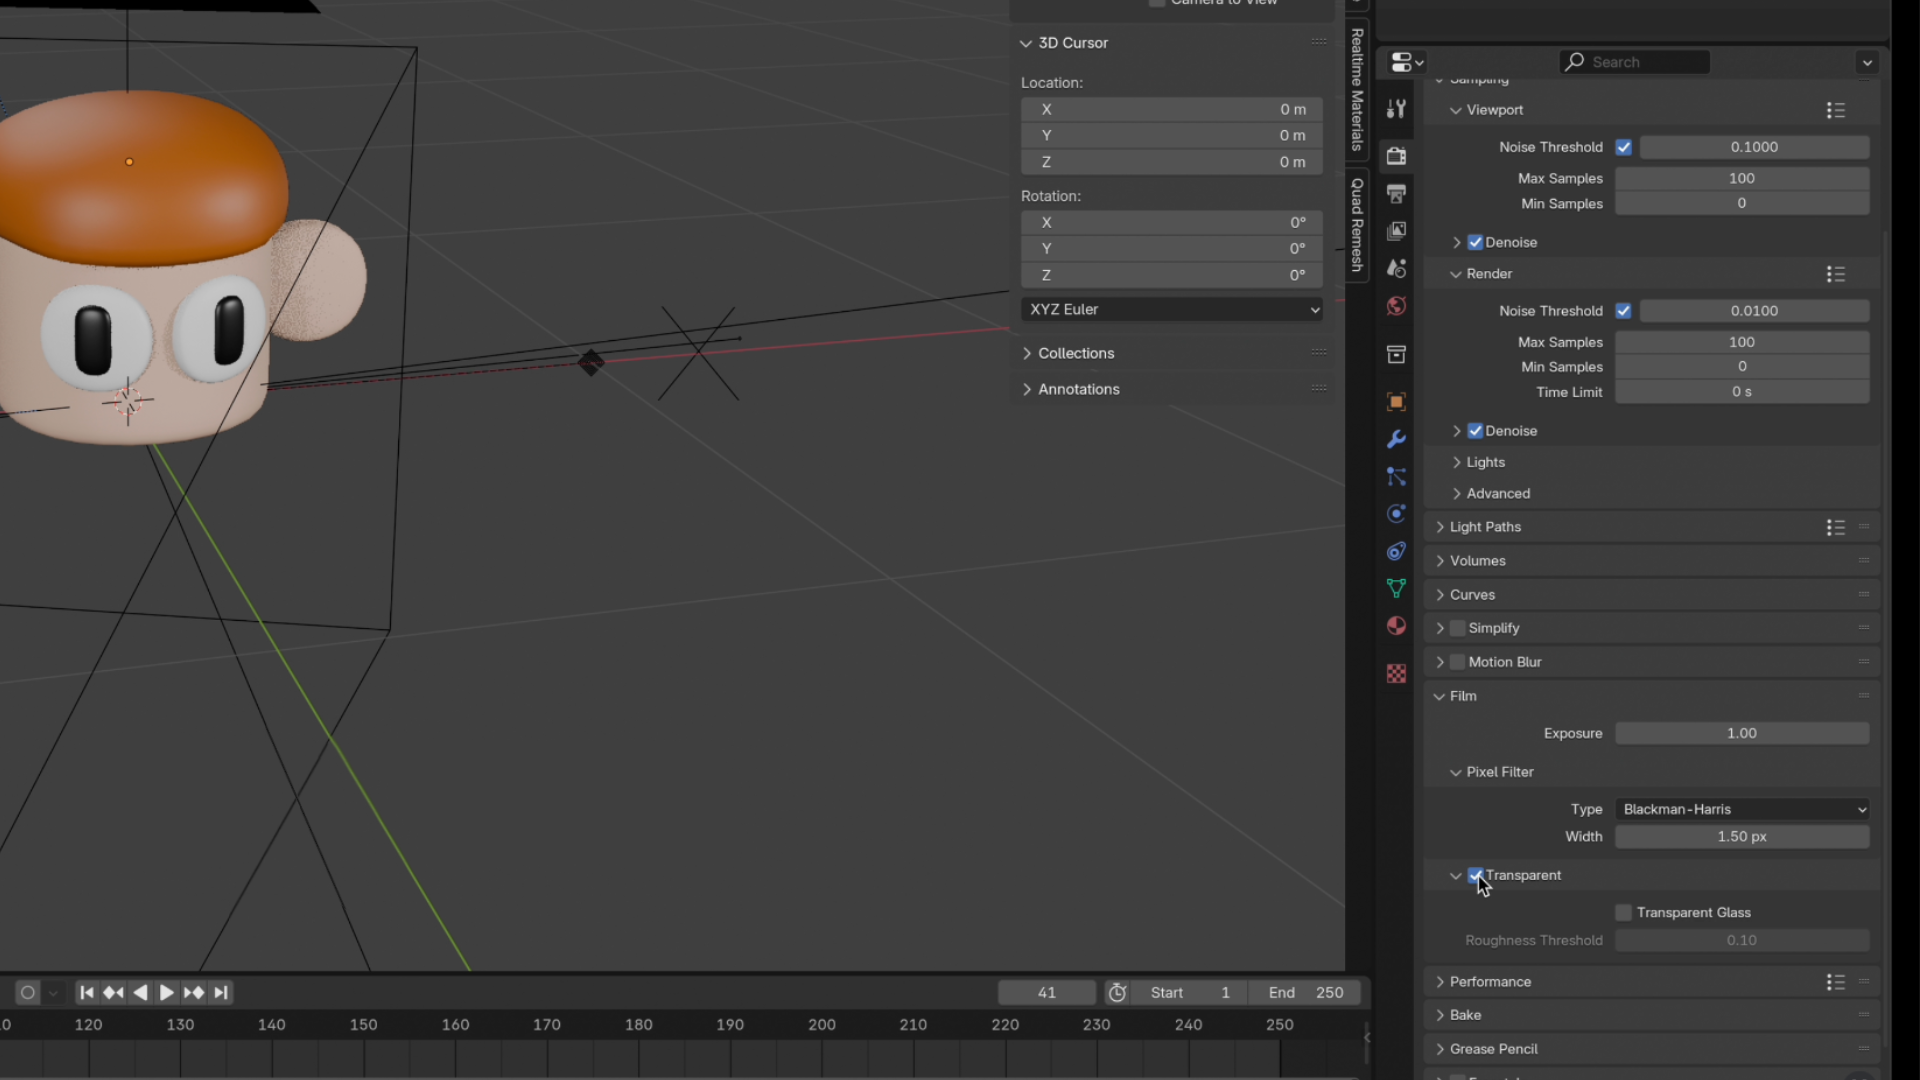Disable the Viewport Noise Threshold checkbox
1920x1080 pixels.
point(1624,147)
